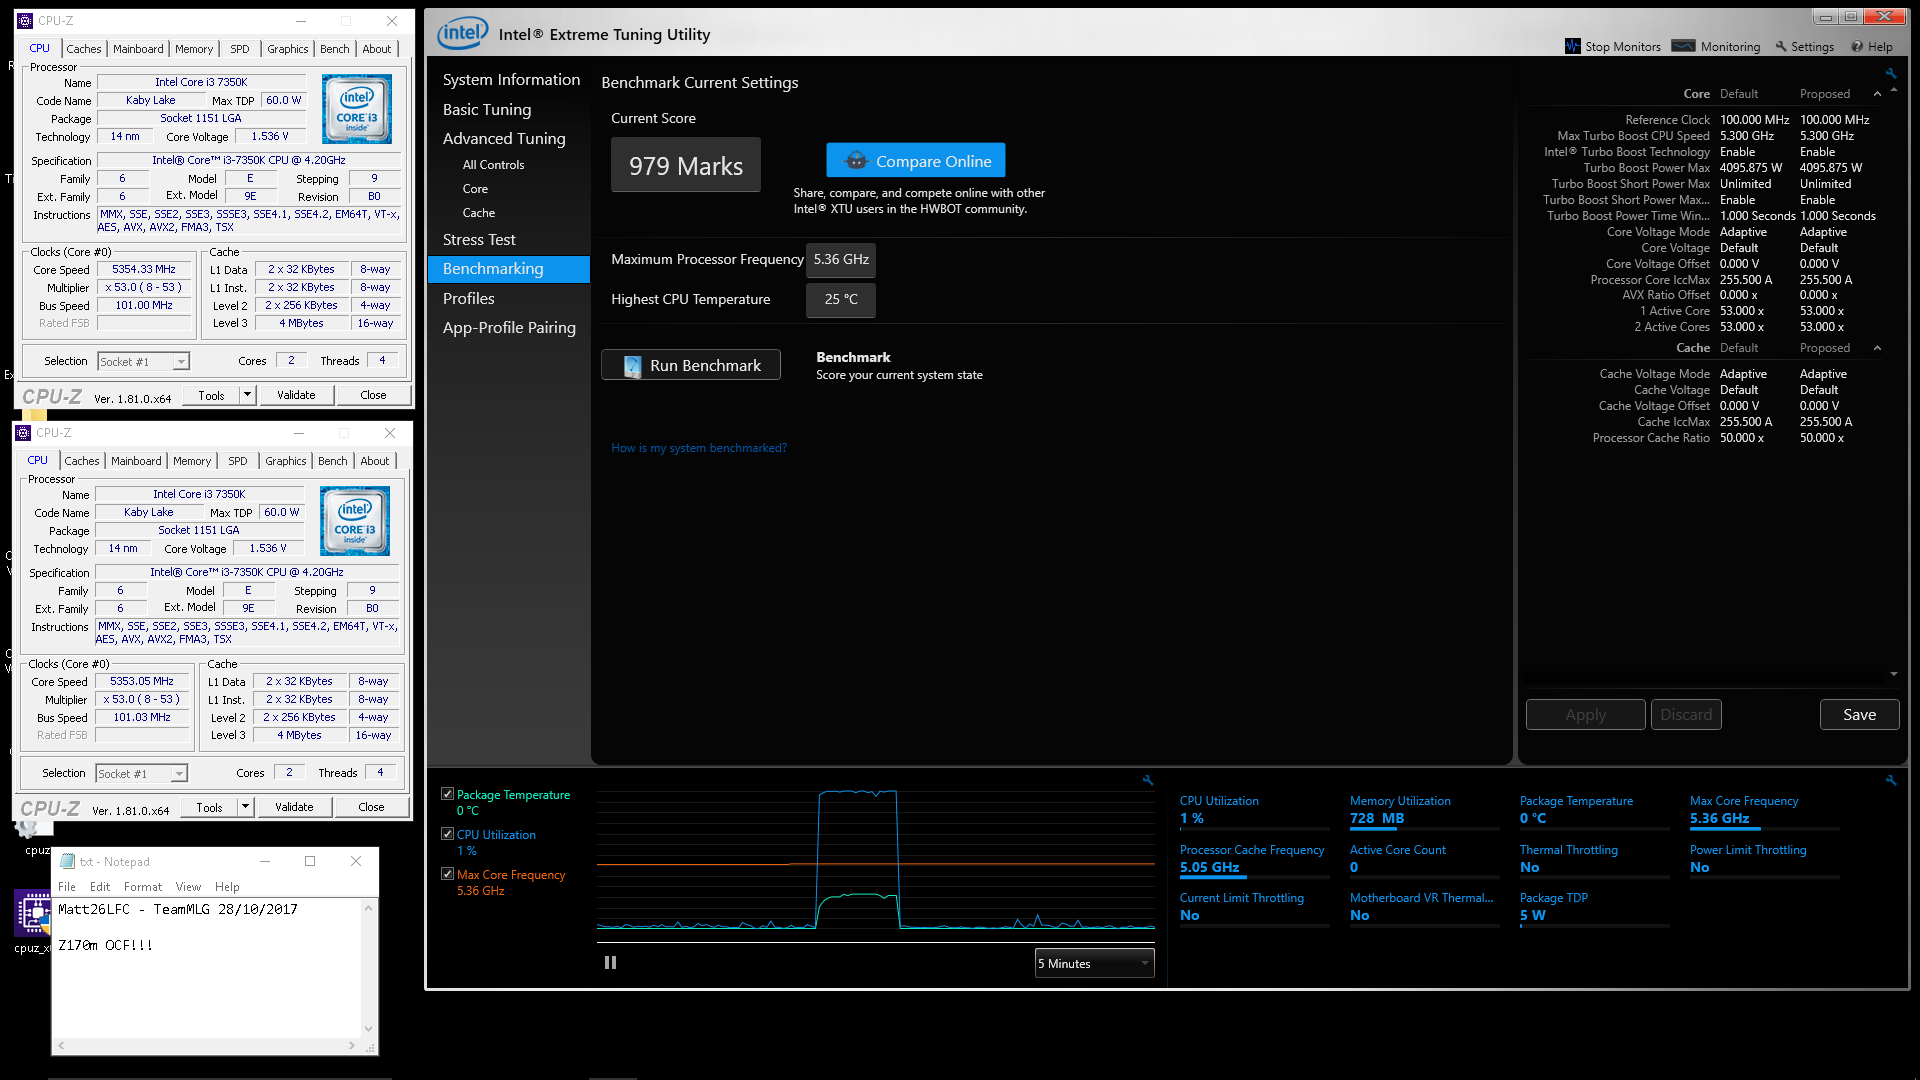Pause the monitoring graph

pyautogui.click(x=610, y=963)
